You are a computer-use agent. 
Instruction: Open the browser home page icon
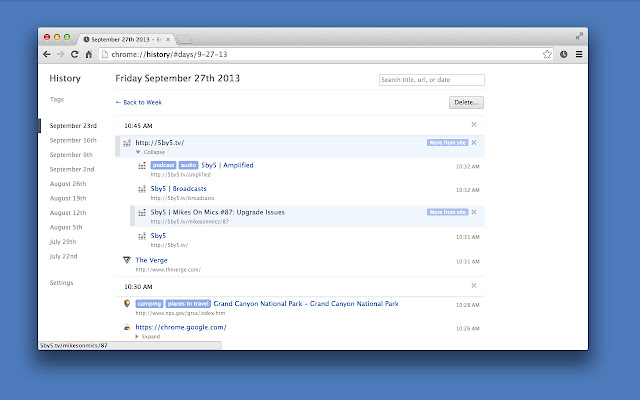pyautogui.click(x=89, y=54)
